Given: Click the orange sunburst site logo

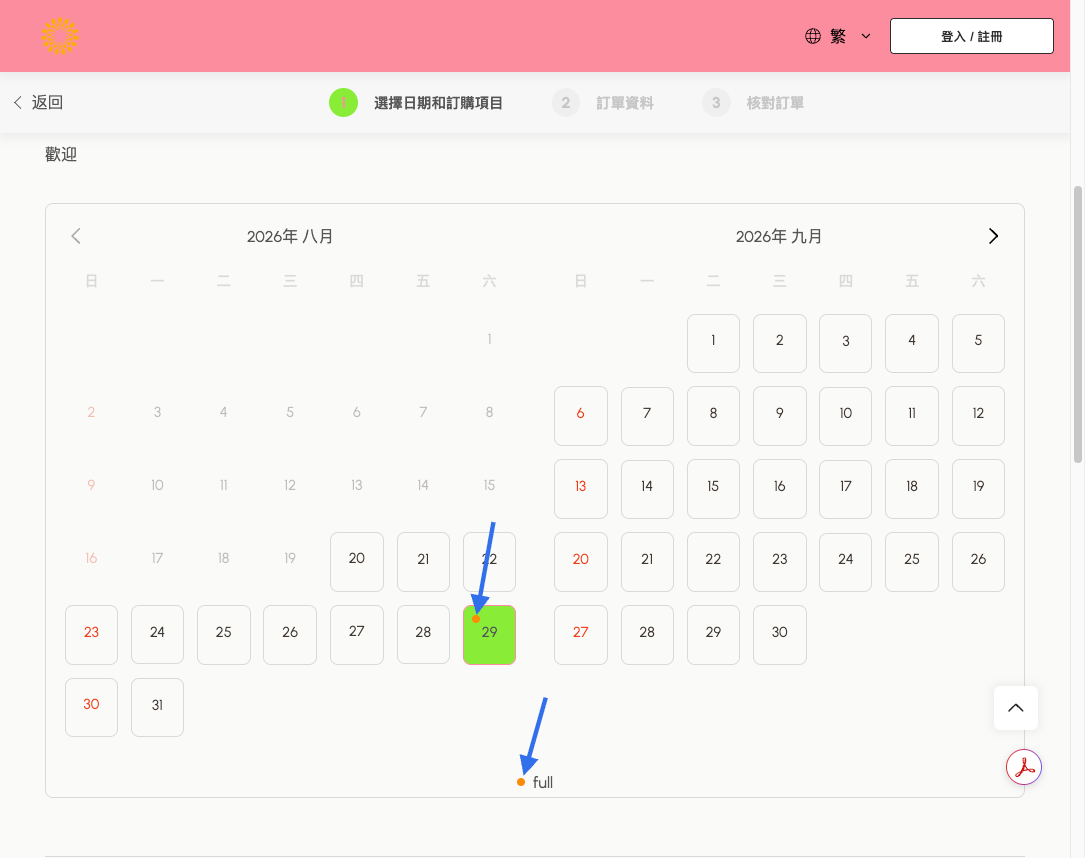Looking at the screenshot, I should [x=60, y=36].
